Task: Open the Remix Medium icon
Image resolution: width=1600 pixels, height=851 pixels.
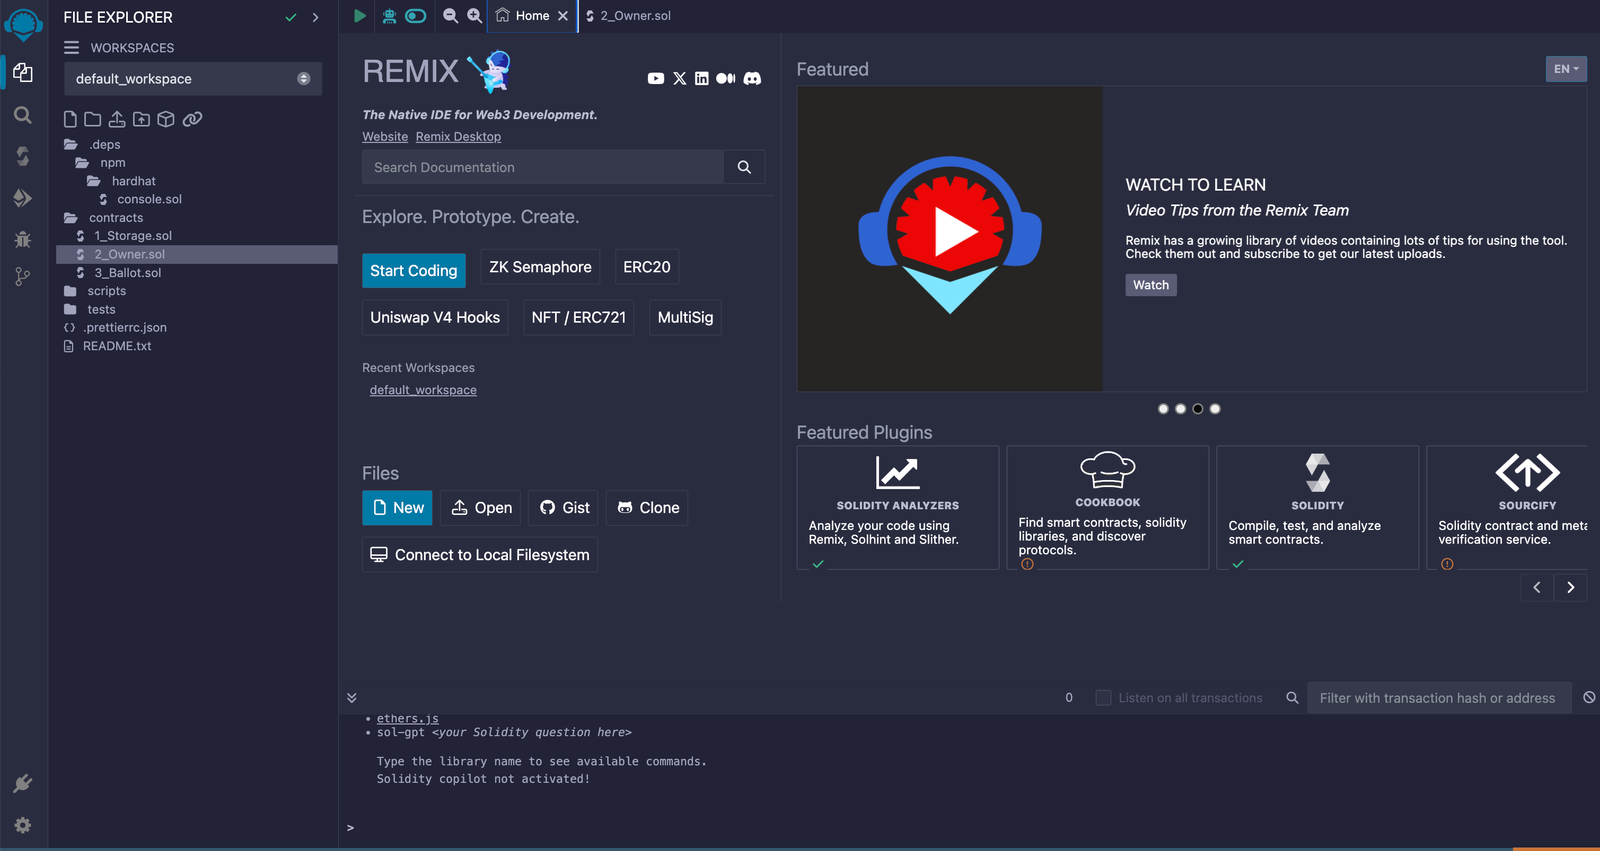Action: pyautogui.click(x=726, y=78)
